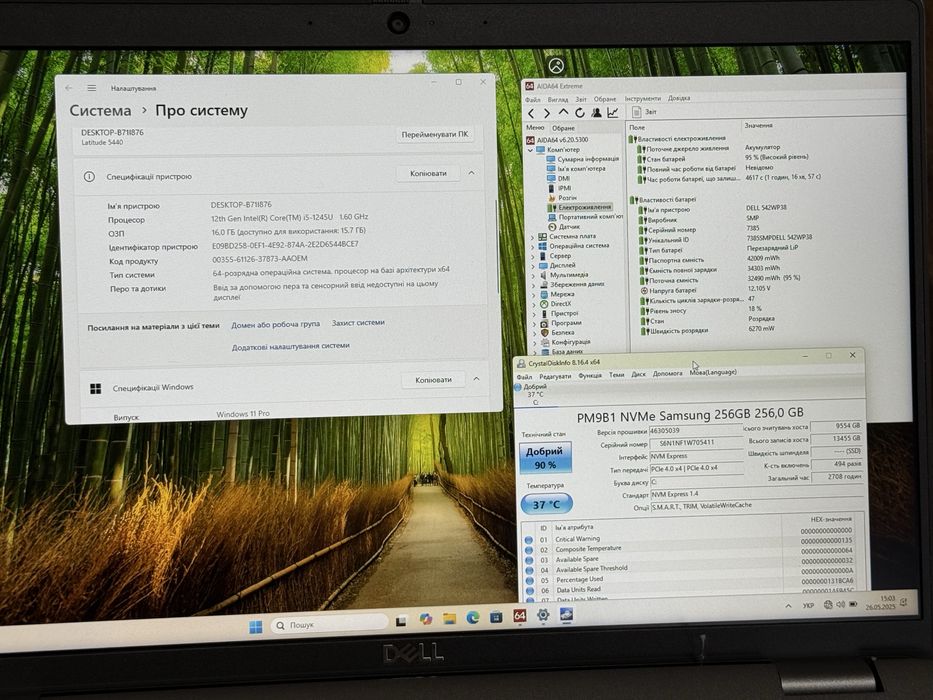Switch to Settings gear taskbar icon
933x700 pixels.
click(x=543, y=615)
